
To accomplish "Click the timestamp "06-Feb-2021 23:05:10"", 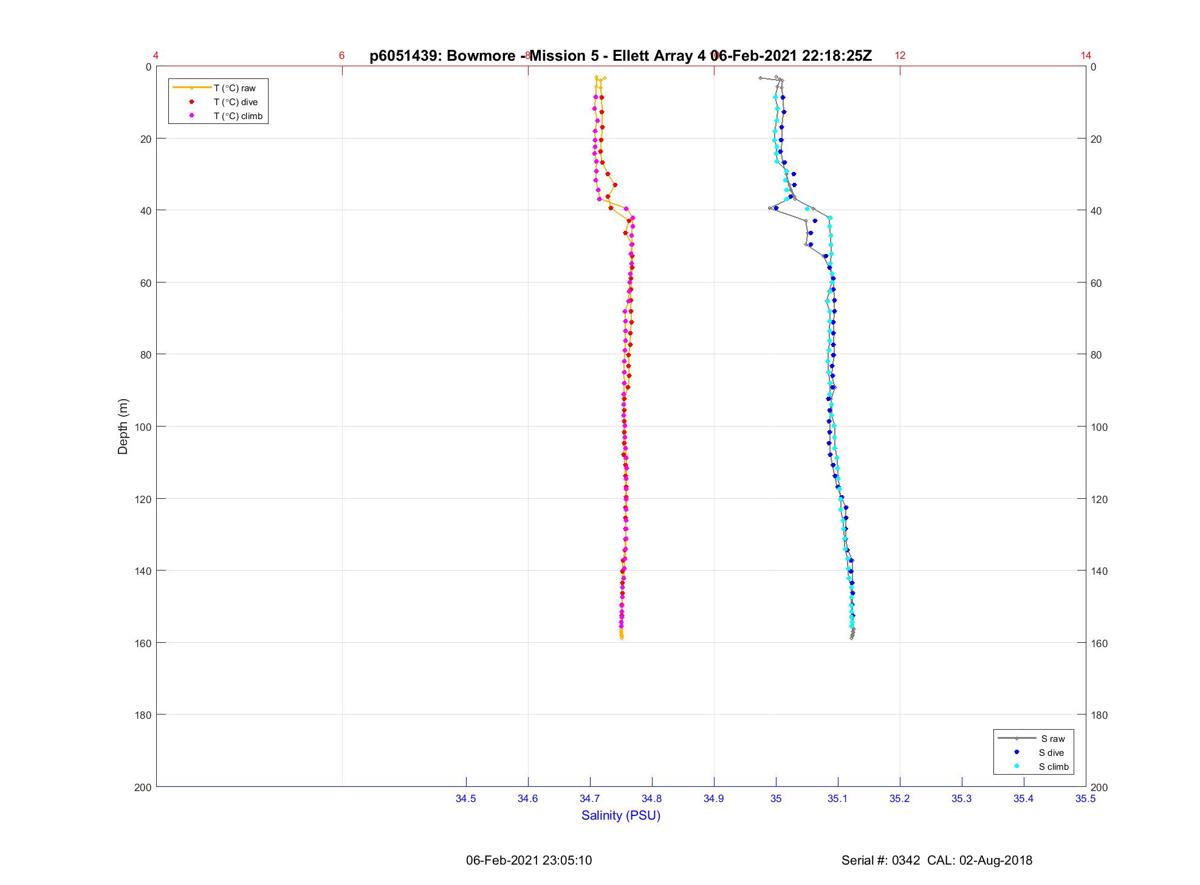I will click(529, 860).
